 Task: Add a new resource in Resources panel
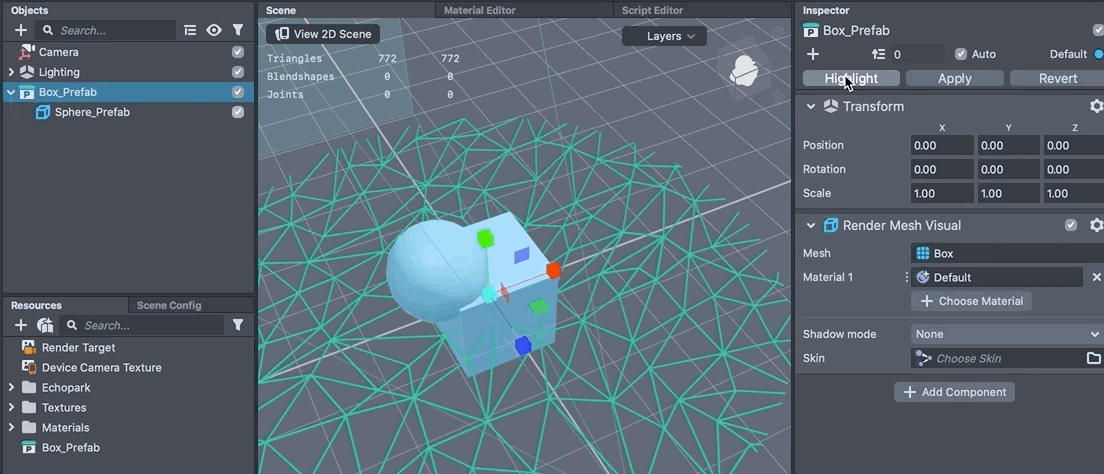[x=20, y=325]
